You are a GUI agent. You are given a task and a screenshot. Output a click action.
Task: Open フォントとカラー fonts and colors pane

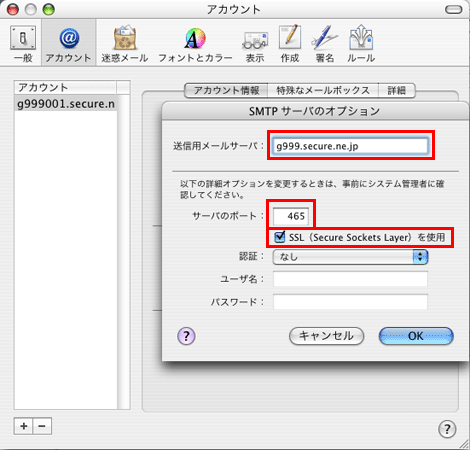coord(195,44)
